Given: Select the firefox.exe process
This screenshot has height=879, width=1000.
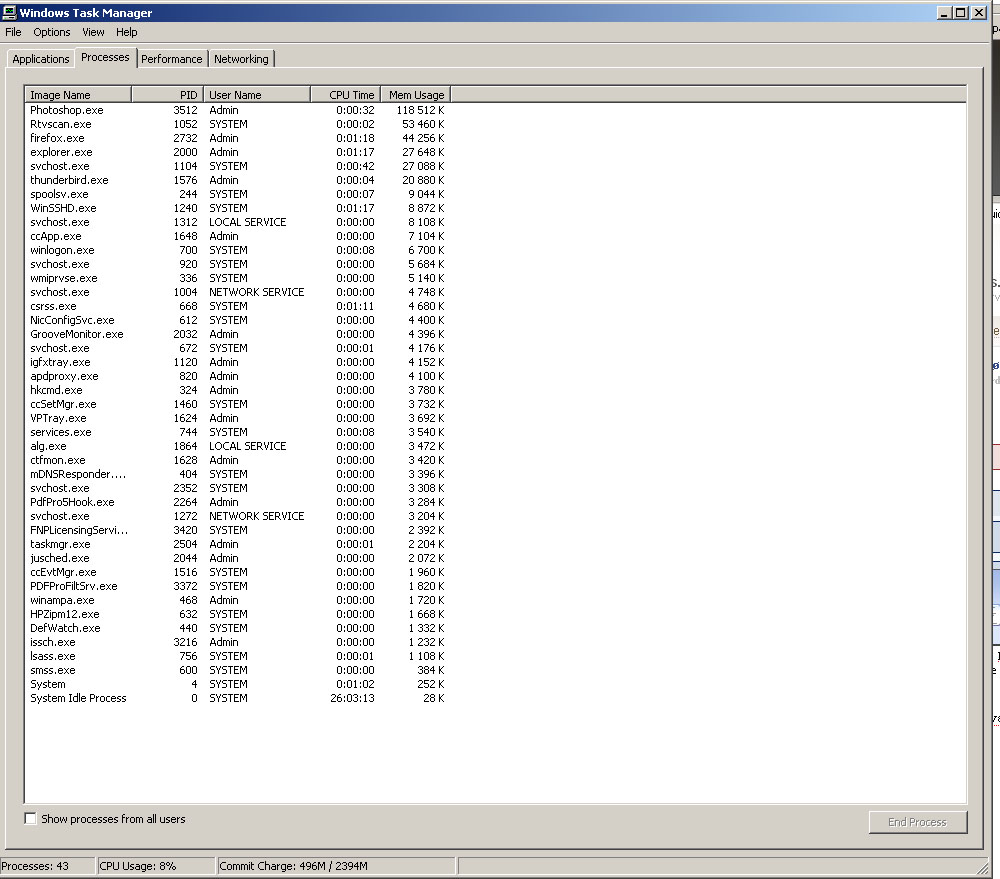Looking at the screenshot, I should (237, 138).
